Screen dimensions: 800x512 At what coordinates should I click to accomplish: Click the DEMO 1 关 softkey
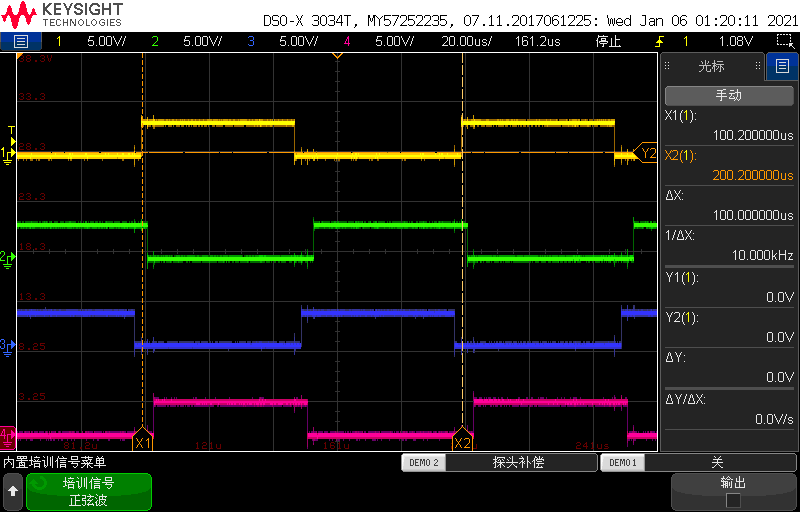point(699,463)
